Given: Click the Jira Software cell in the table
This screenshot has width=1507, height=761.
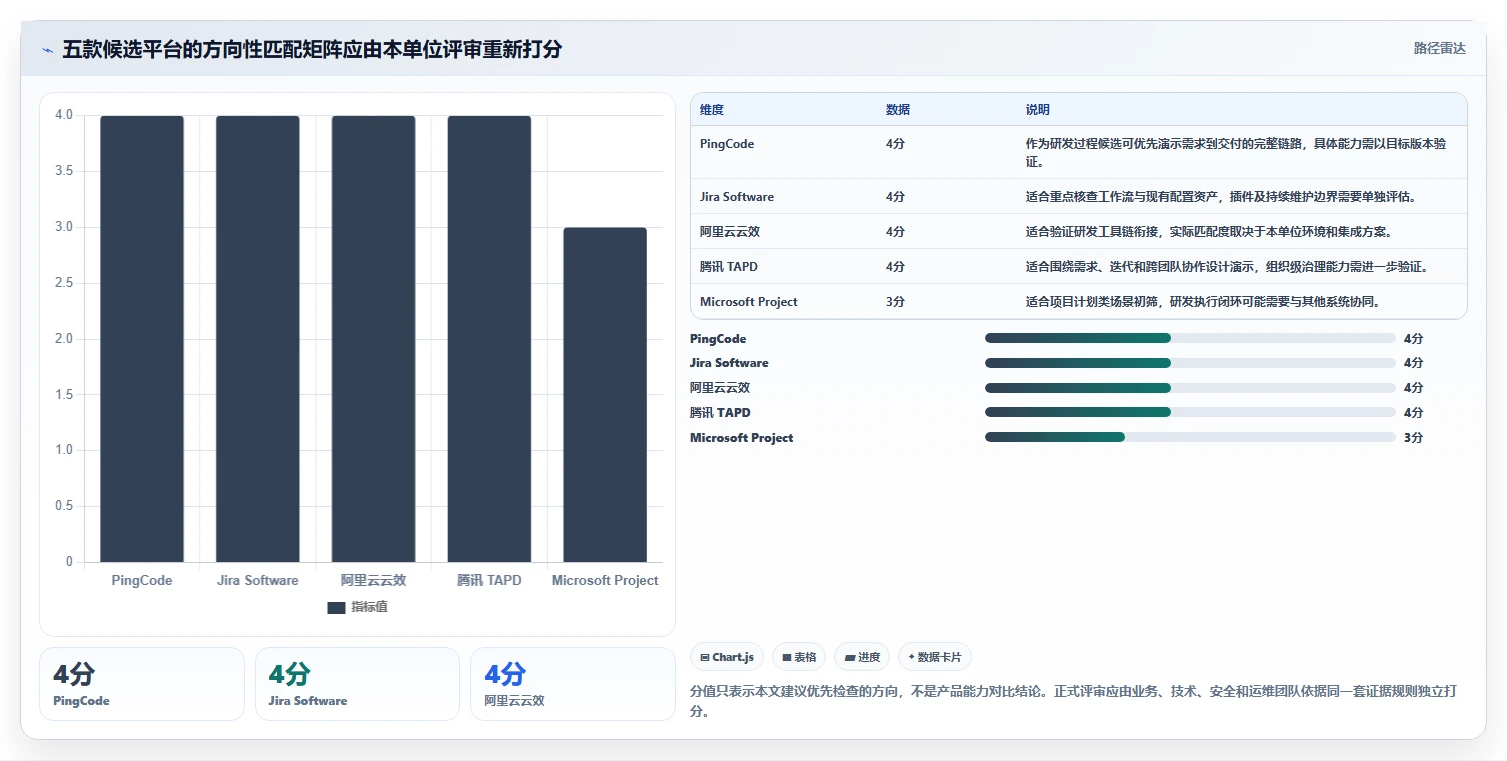Looking at the screenshot, I should [737, 197].
